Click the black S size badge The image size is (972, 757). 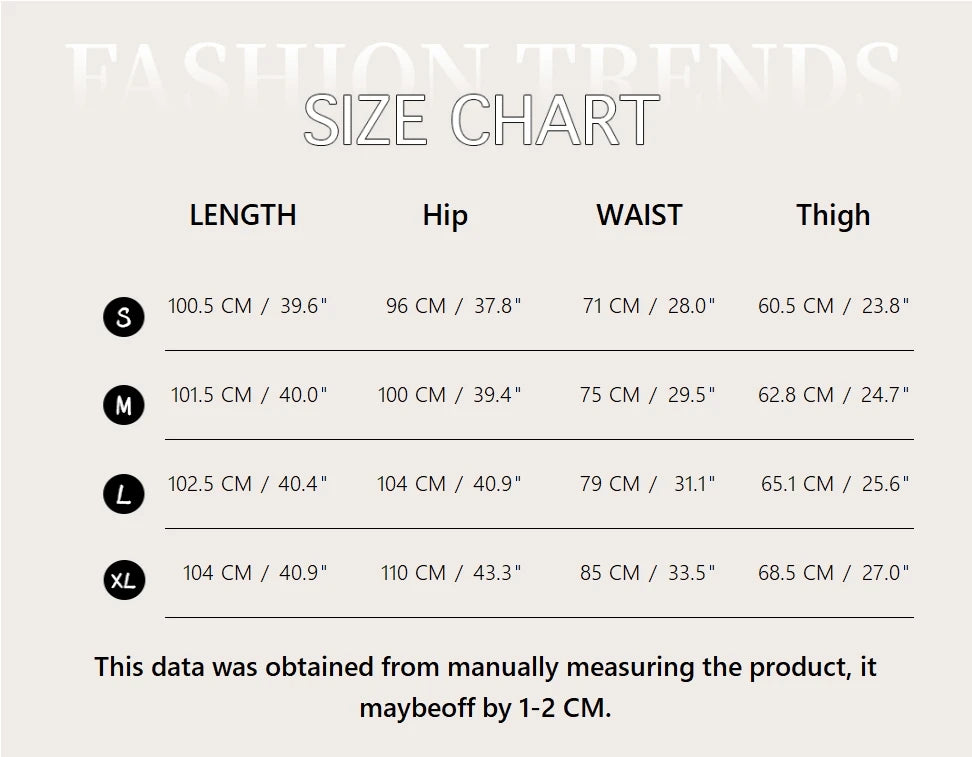(x=124, y=318)
